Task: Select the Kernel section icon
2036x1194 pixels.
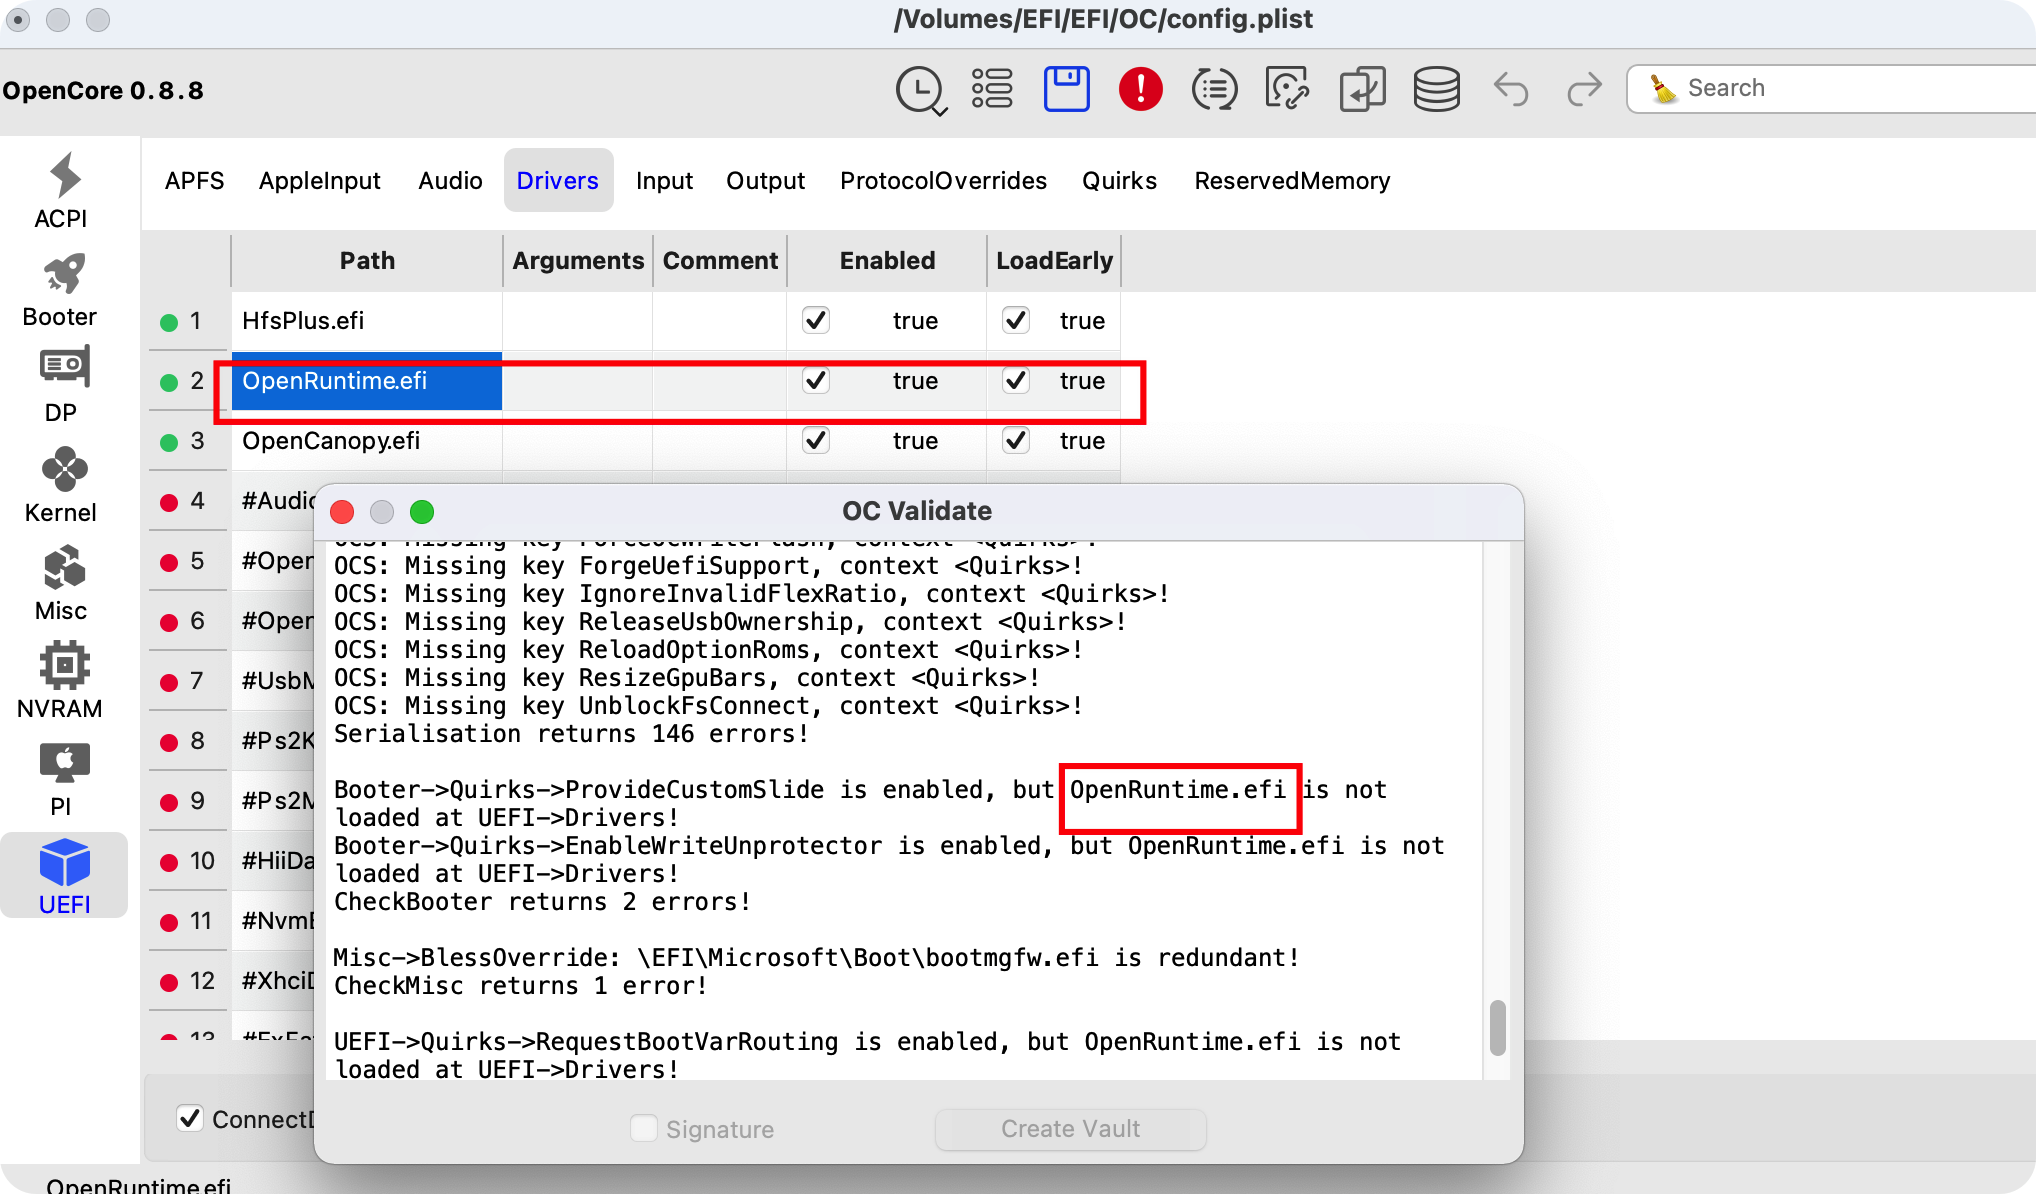Action: (x=61, y=483)
